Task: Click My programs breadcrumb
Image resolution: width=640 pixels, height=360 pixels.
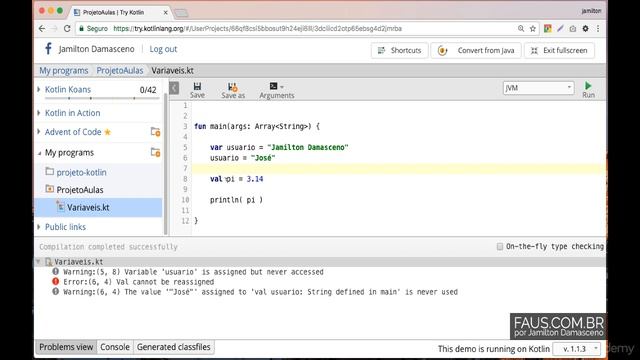Action: coord(64,70)
